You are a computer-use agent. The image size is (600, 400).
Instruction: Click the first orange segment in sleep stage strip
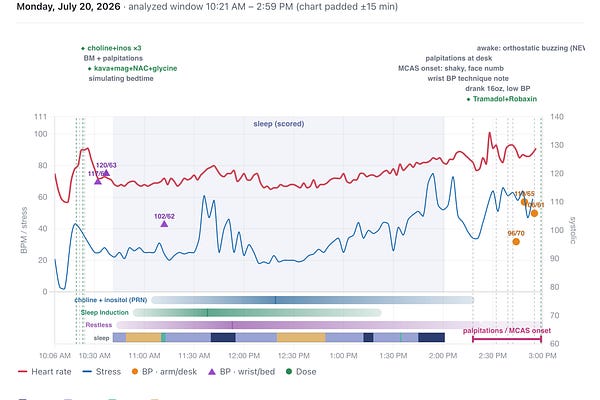[x=143, y=337]
